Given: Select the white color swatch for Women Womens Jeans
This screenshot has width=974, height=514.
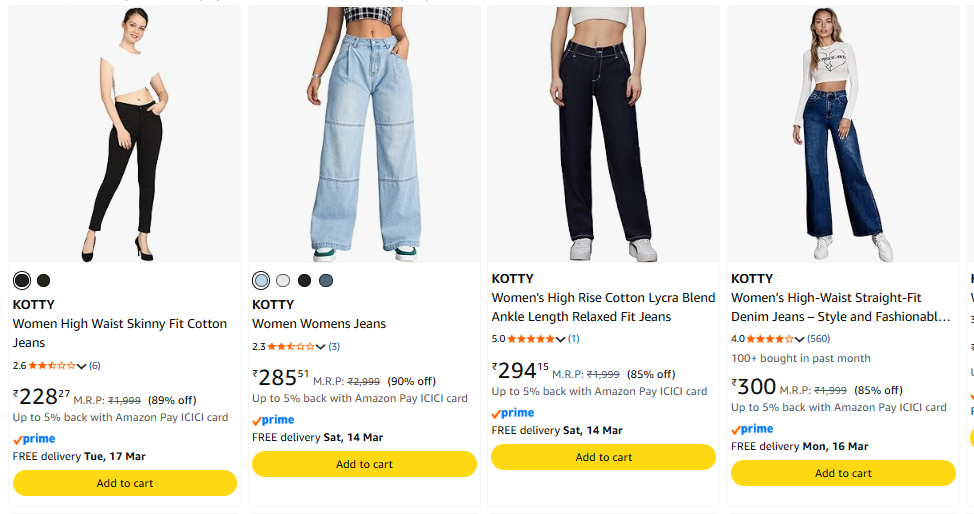Looking at the screenshot, I should [283, 281].
